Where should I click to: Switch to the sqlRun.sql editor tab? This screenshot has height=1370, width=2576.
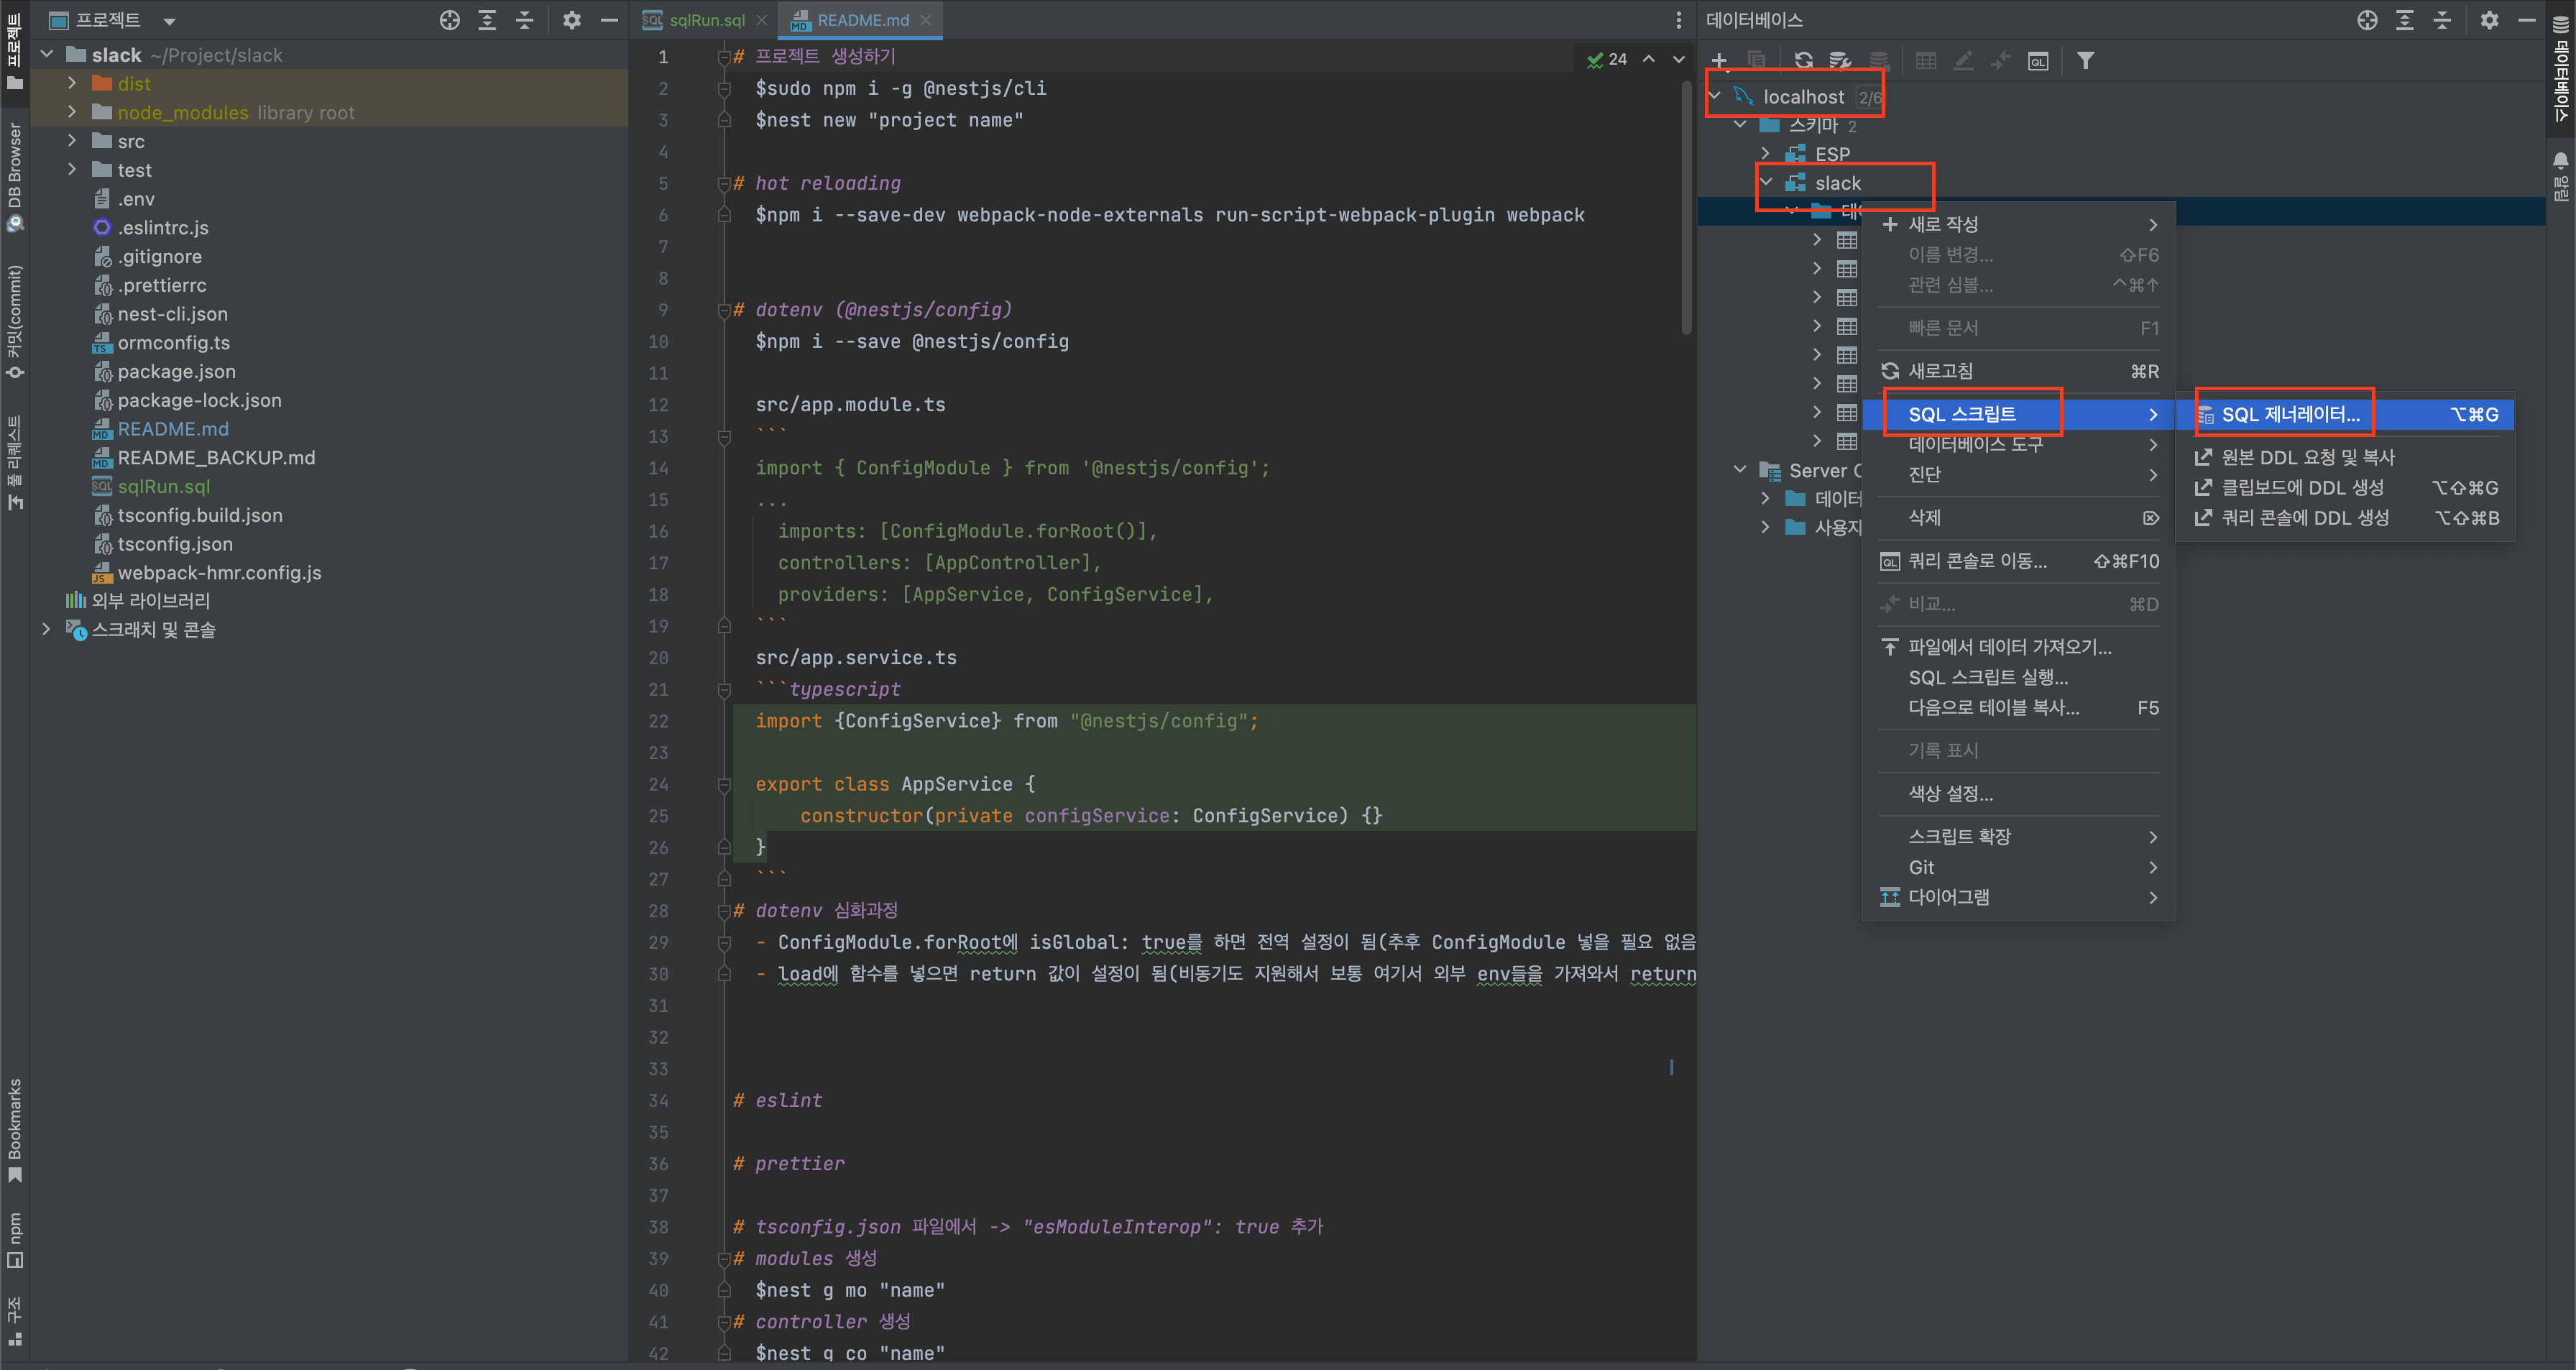(705, 20)
